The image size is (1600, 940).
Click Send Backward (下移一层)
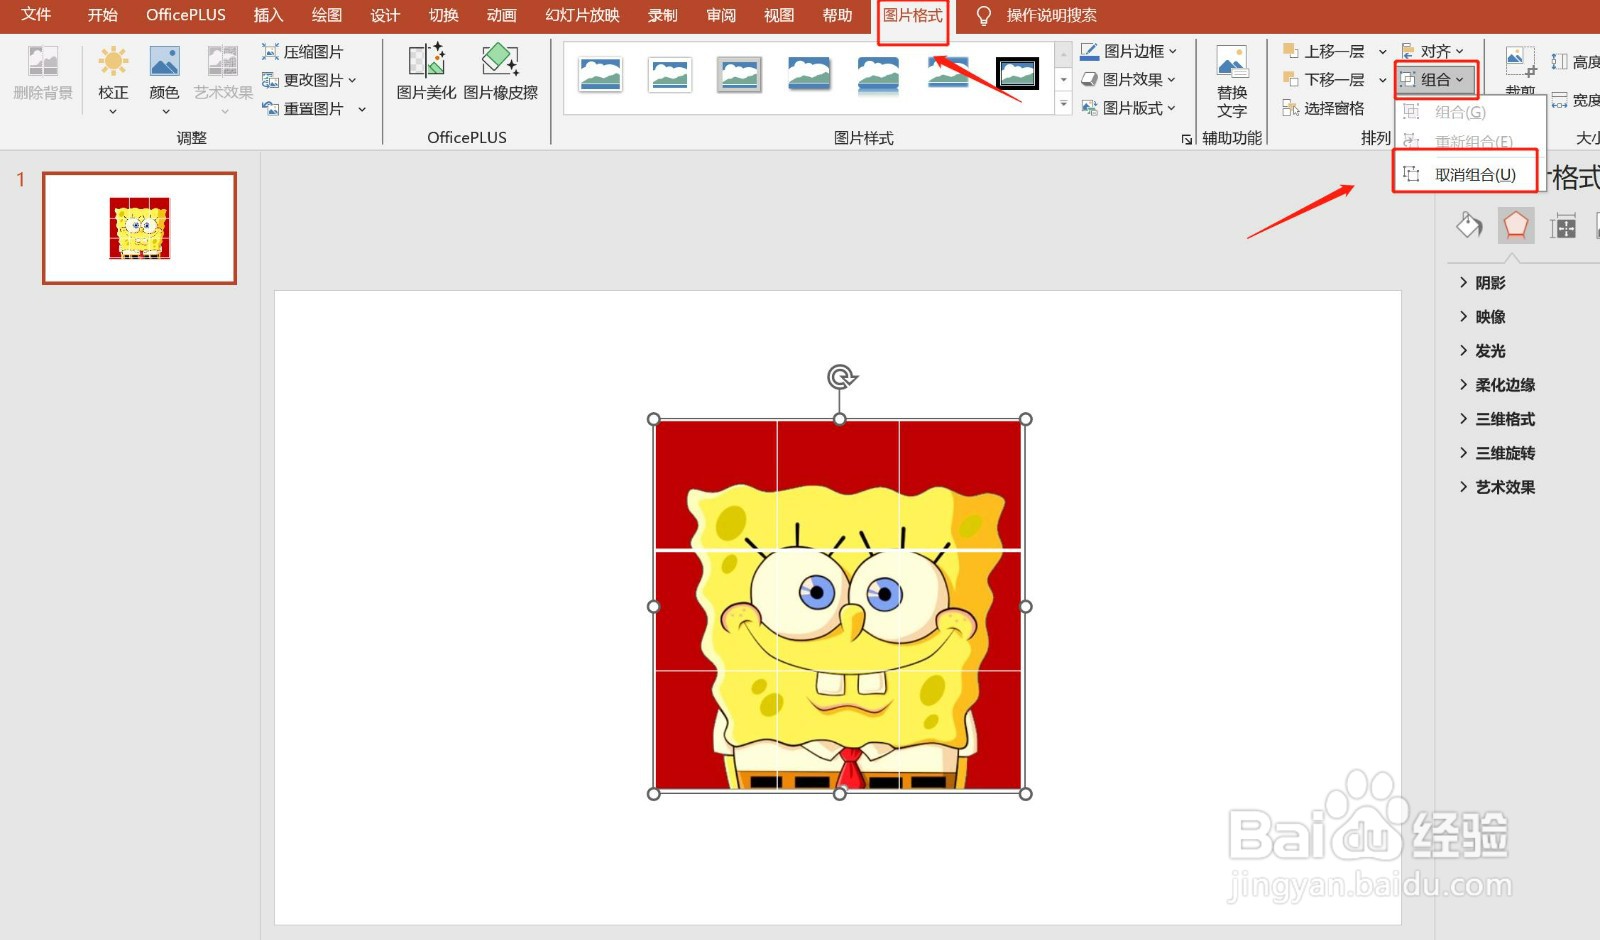click(1324, 79)
